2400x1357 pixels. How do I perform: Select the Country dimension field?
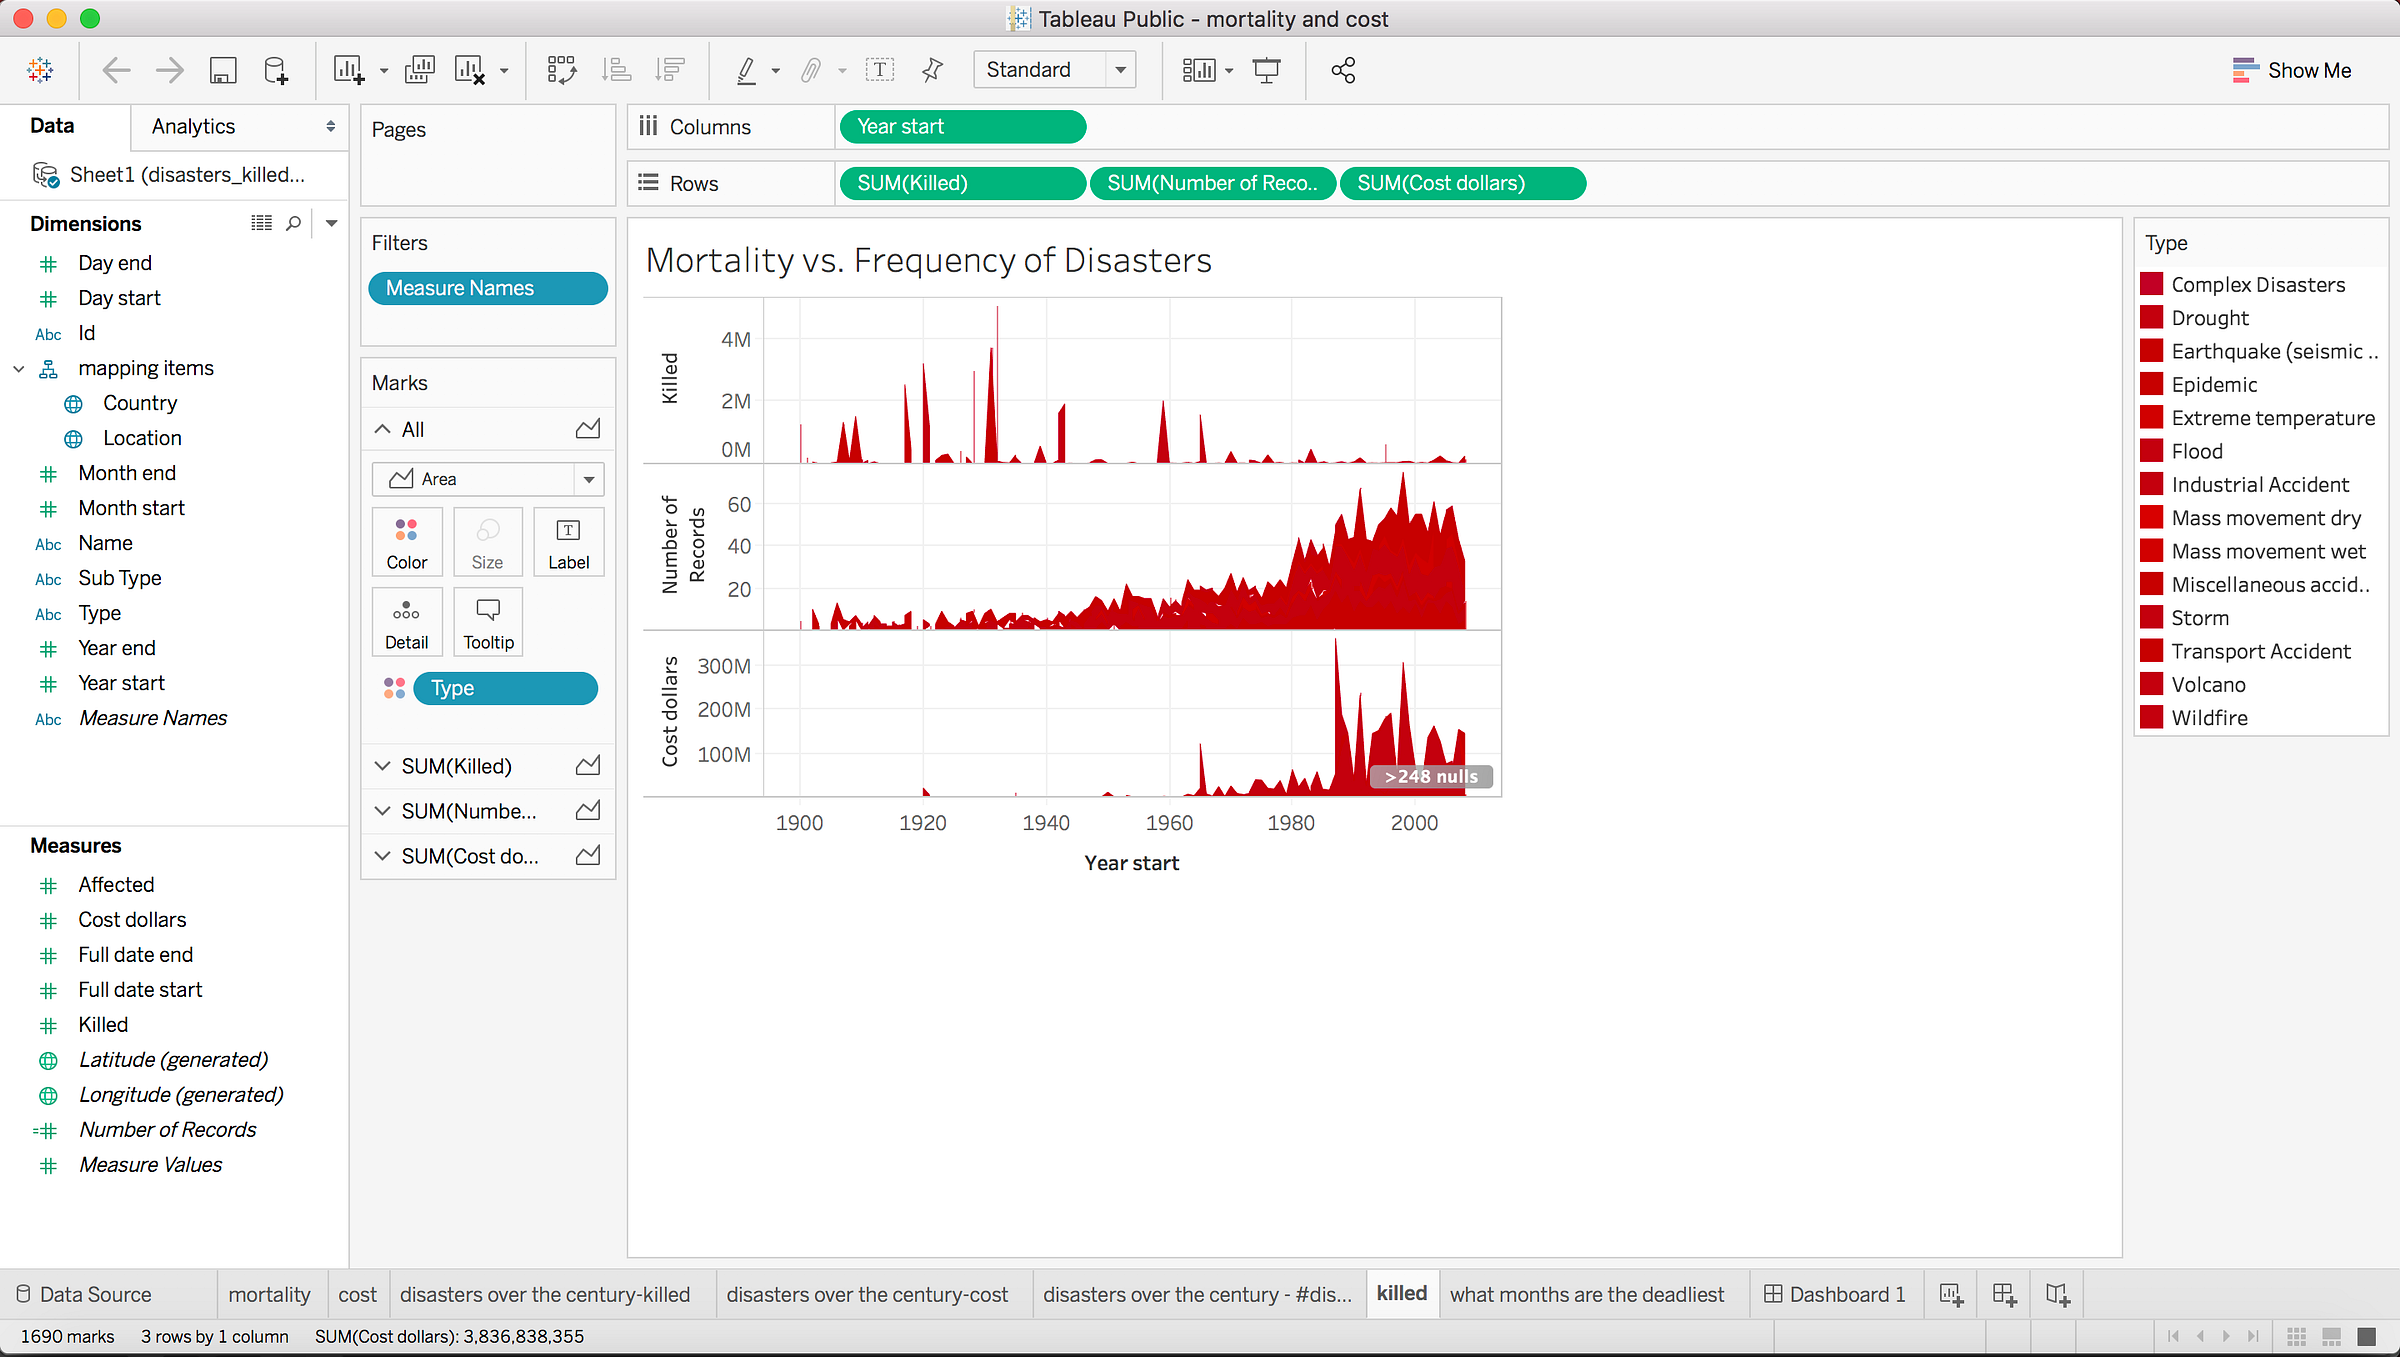pos(140,403)
